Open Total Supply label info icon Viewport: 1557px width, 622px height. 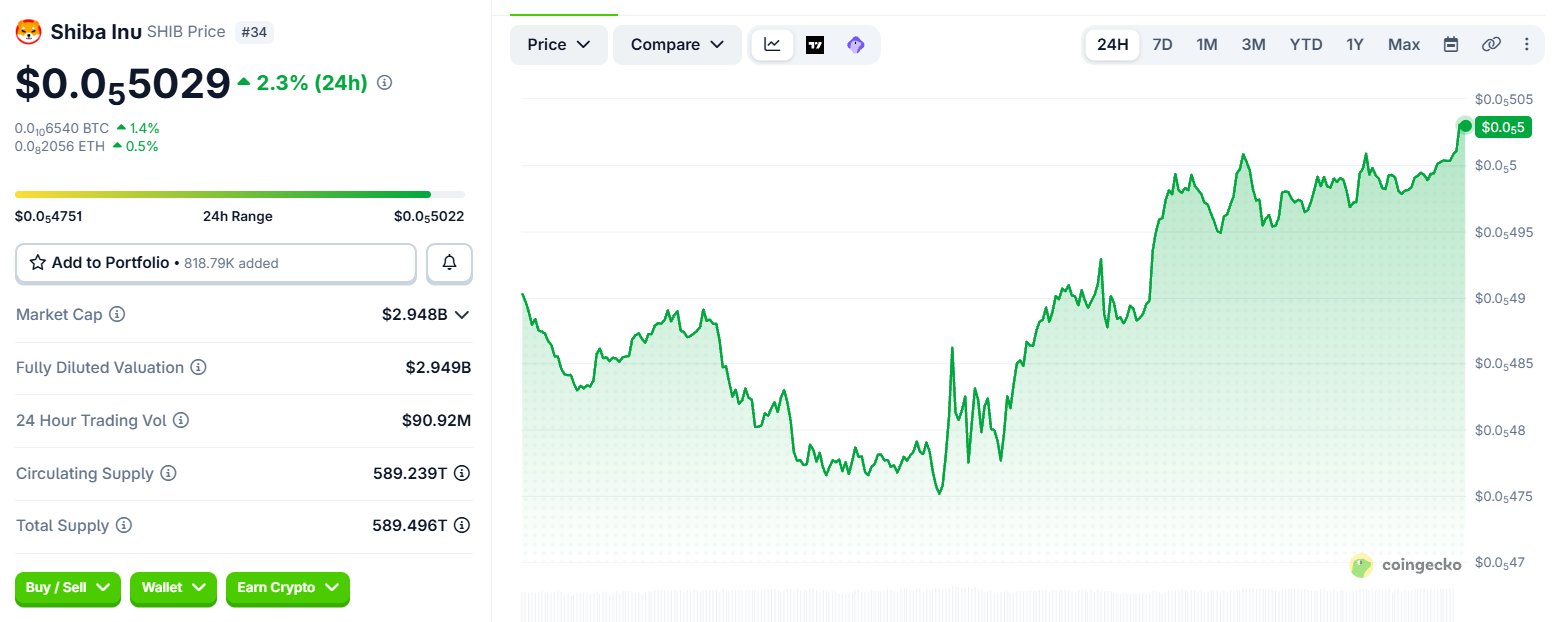tap(123, 525)
